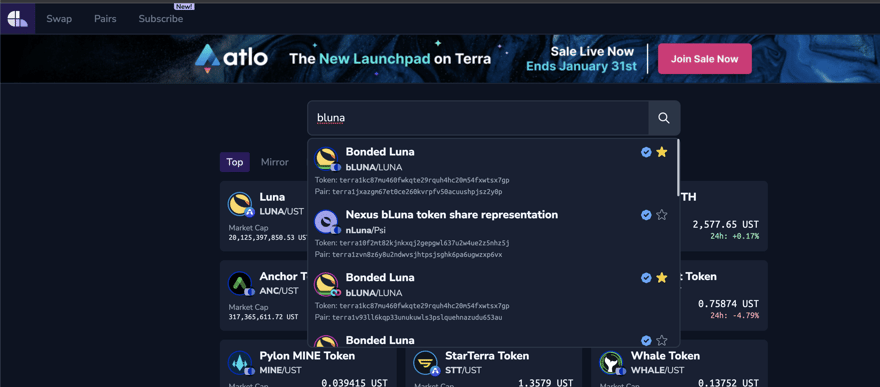Viewport: 880px width, 387px height.
Task: Click token icon of Bonded Luna pair terra1jxazgm
Action: 327,159
